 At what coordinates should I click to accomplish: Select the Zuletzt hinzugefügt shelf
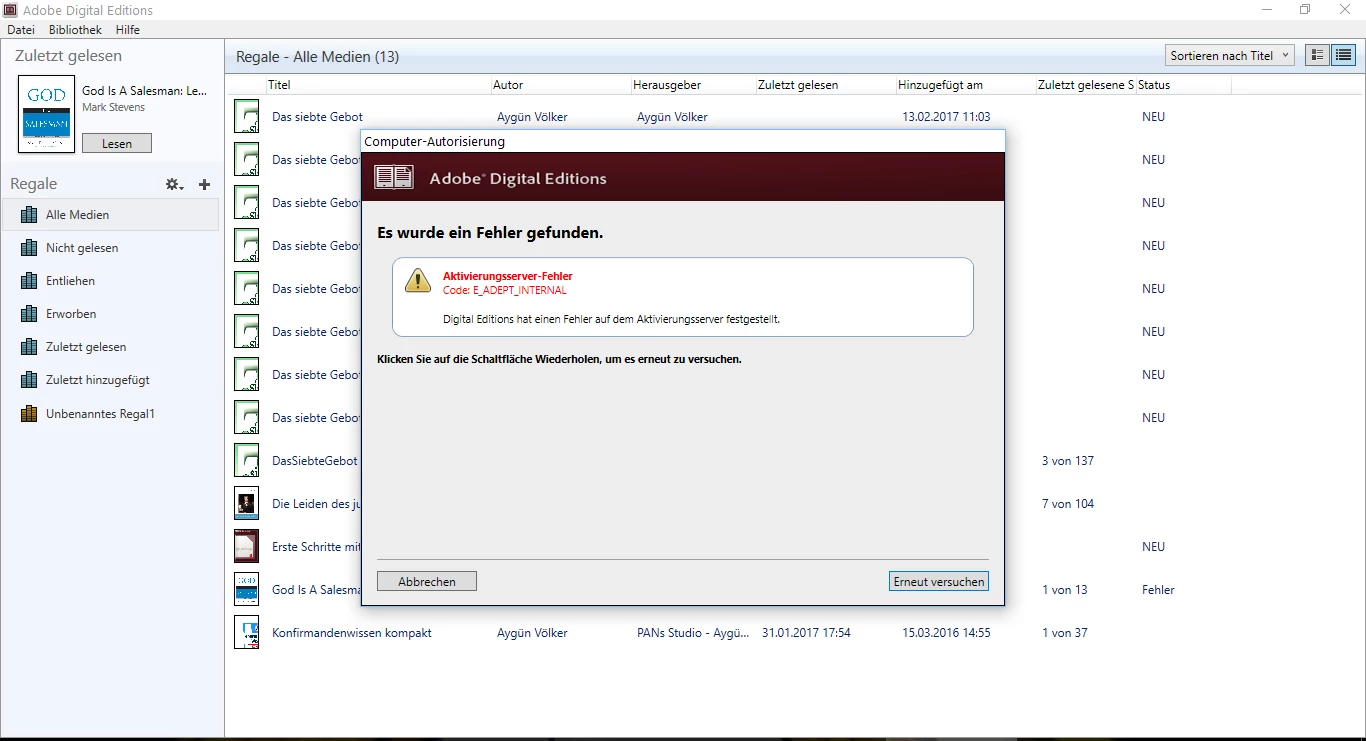[111, 380]
